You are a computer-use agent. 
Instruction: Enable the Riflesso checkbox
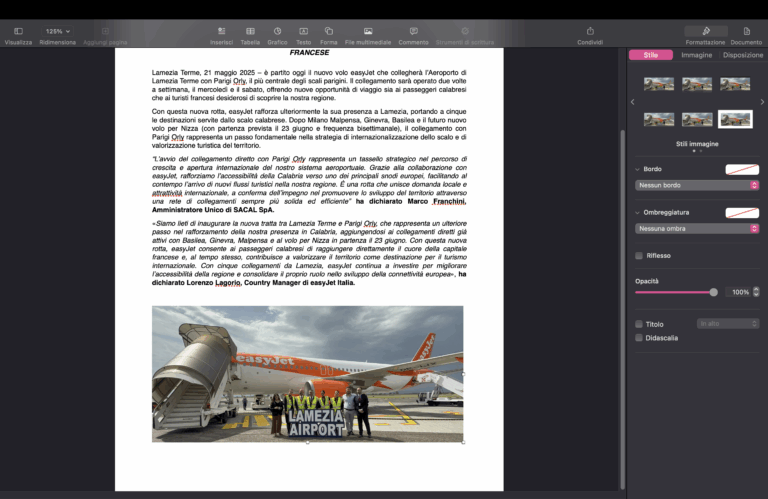pyautogui.click(x=639, y=256)
